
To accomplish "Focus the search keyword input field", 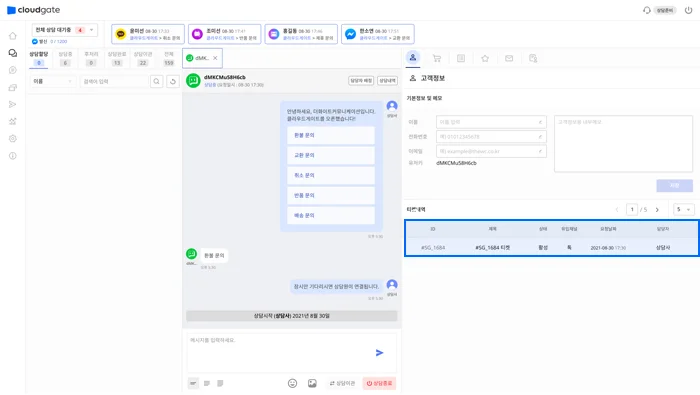I will point(114,81).
